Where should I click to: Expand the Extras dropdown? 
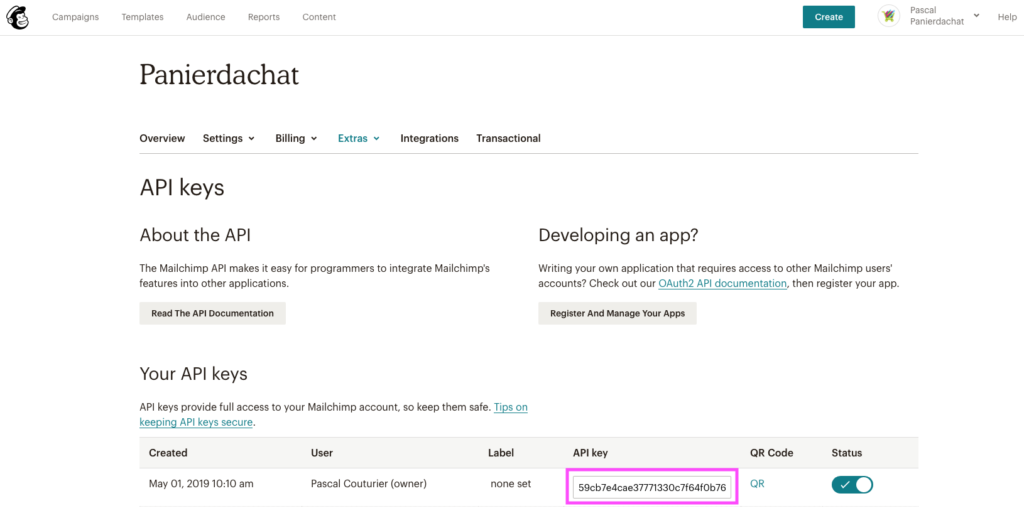click(359, 138)
